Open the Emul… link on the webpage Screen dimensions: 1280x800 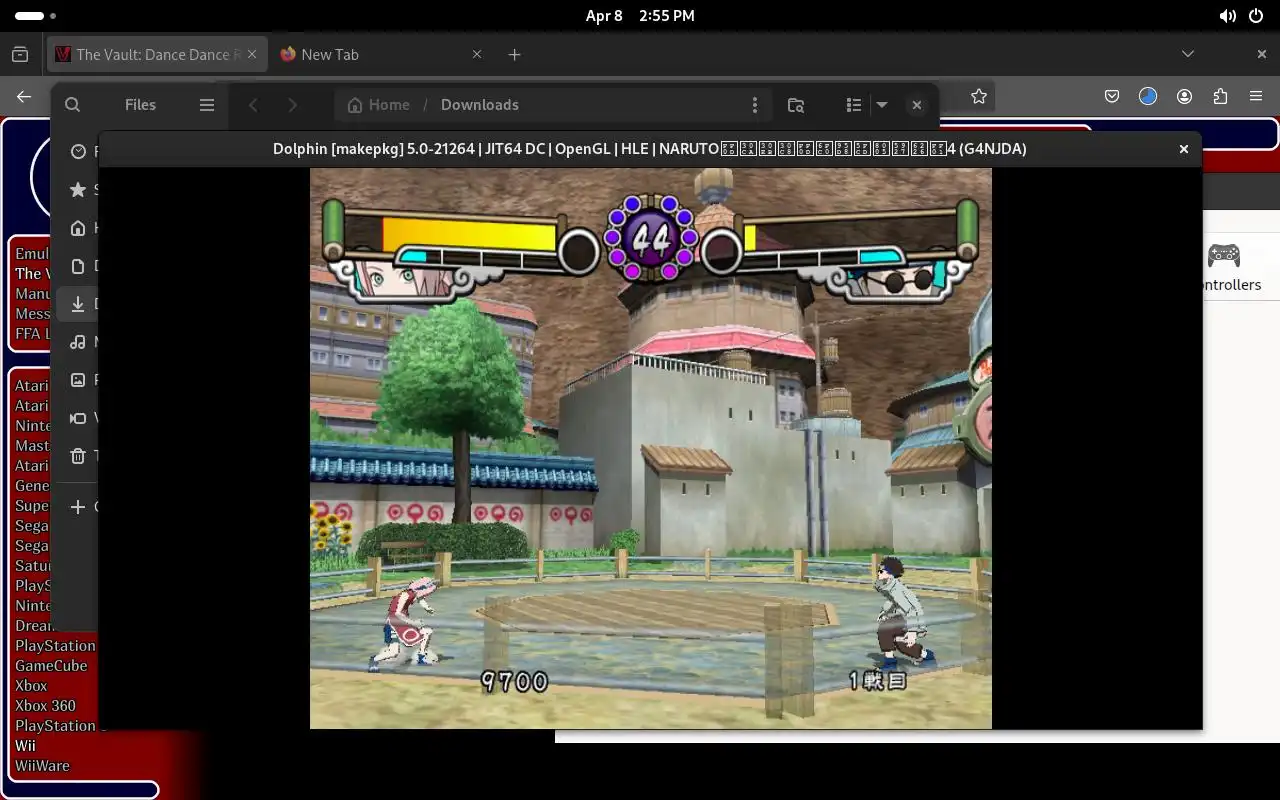32,254
